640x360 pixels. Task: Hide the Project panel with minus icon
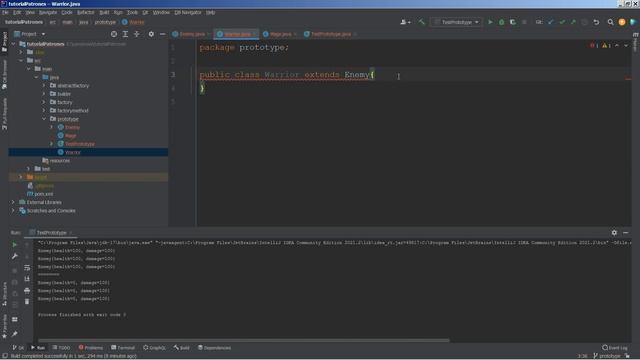click(162, 34)
